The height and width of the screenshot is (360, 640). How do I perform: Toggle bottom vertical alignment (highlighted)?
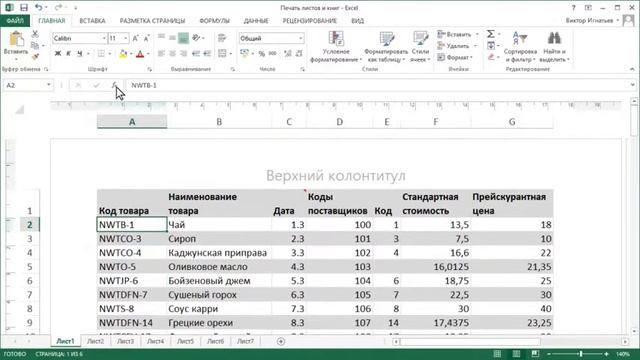[183, 38]
